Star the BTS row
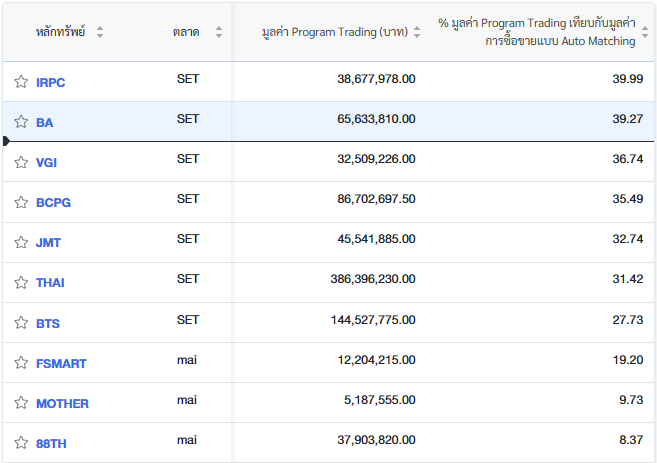657x463 pixels. click(21, 323)
